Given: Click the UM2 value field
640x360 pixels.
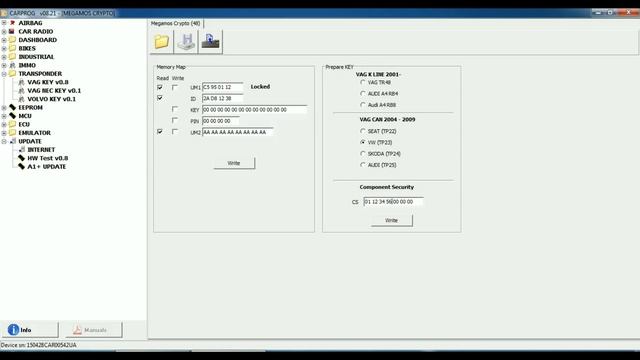Looking at the screenshot, I should [x=238, y=132].
